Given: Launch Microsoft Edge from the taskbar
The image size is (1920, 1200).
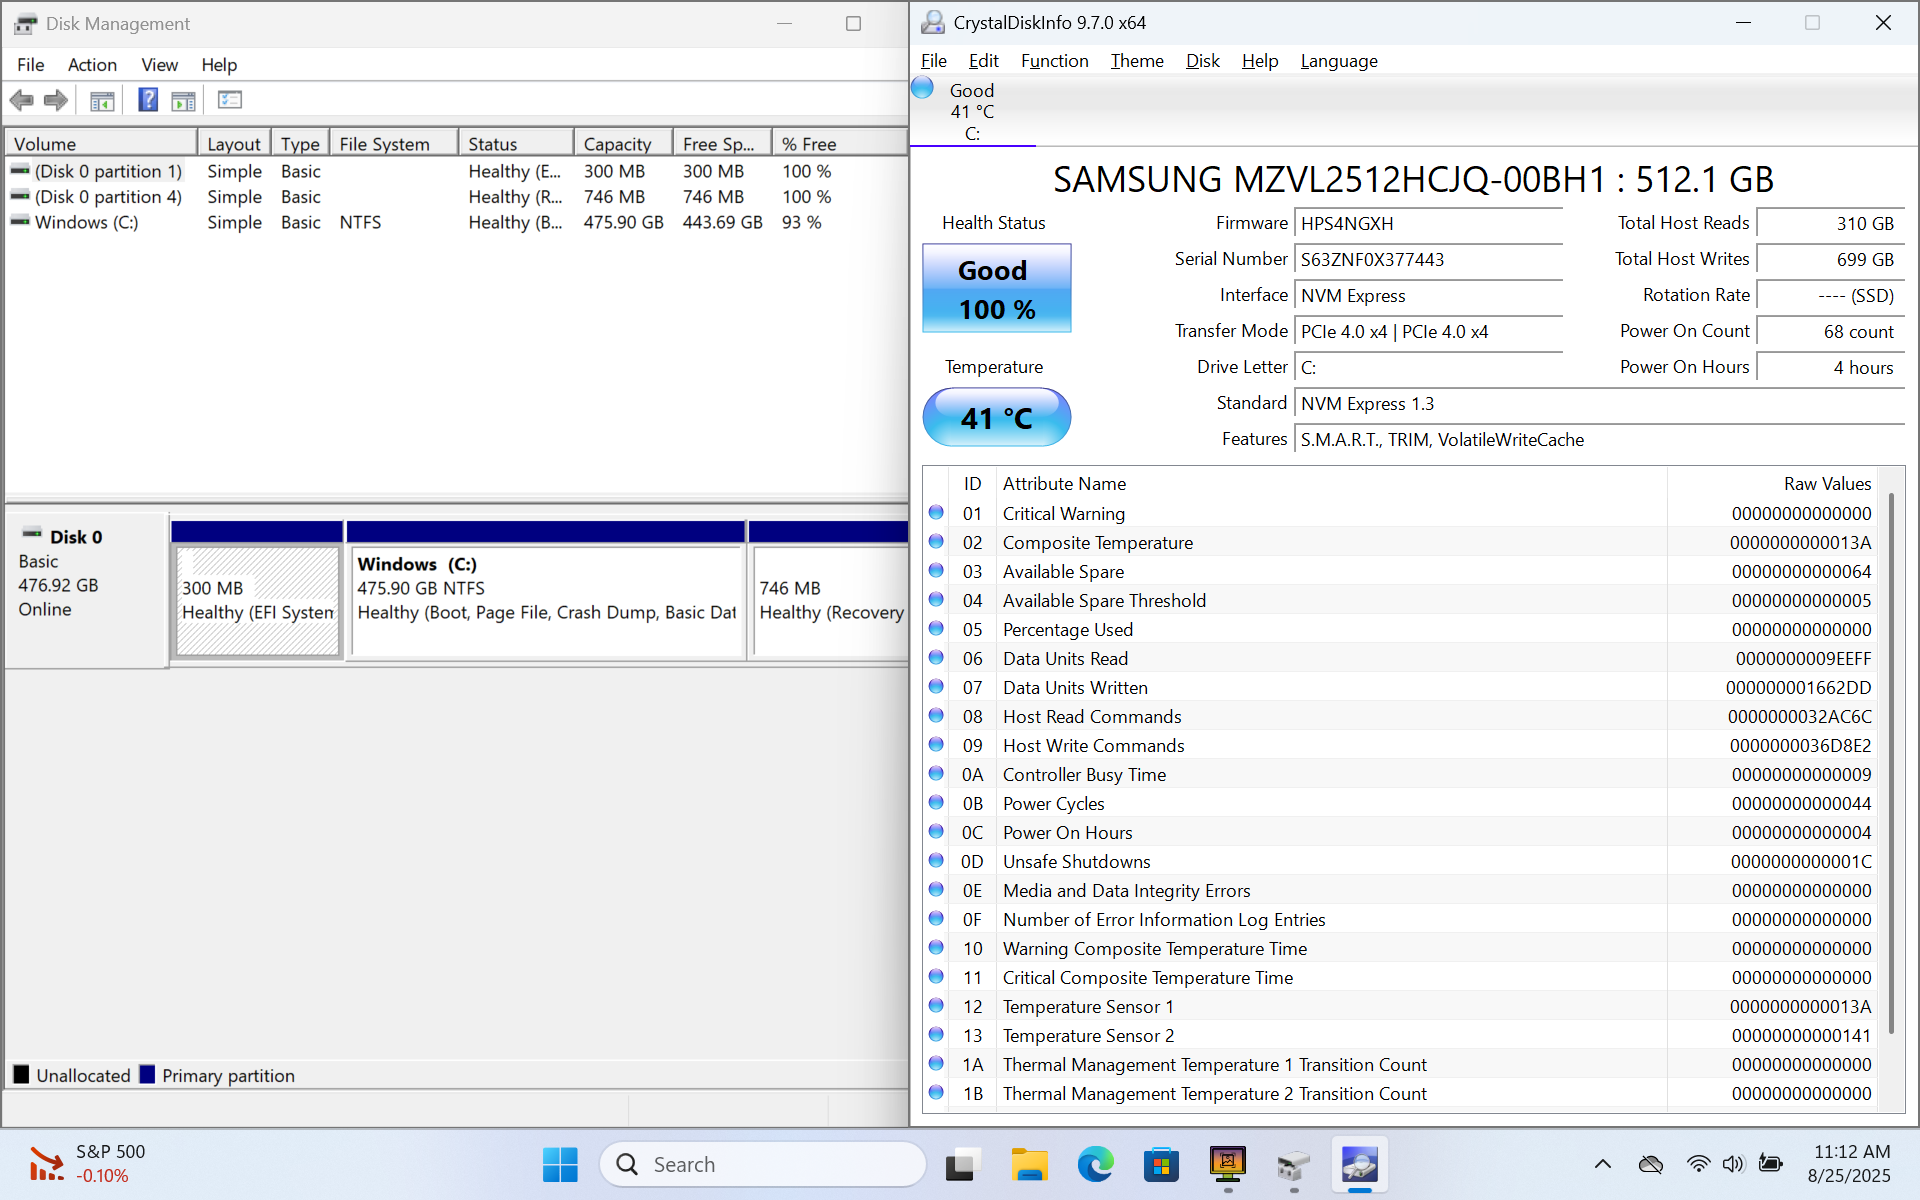Looking at the screenshot, I should coord(1095,1164).
